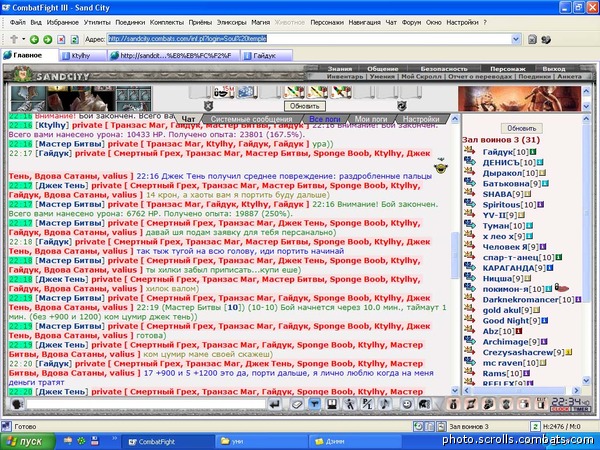Click private message icon beside ДЕНИСЪ

click(x=470, y=162)
